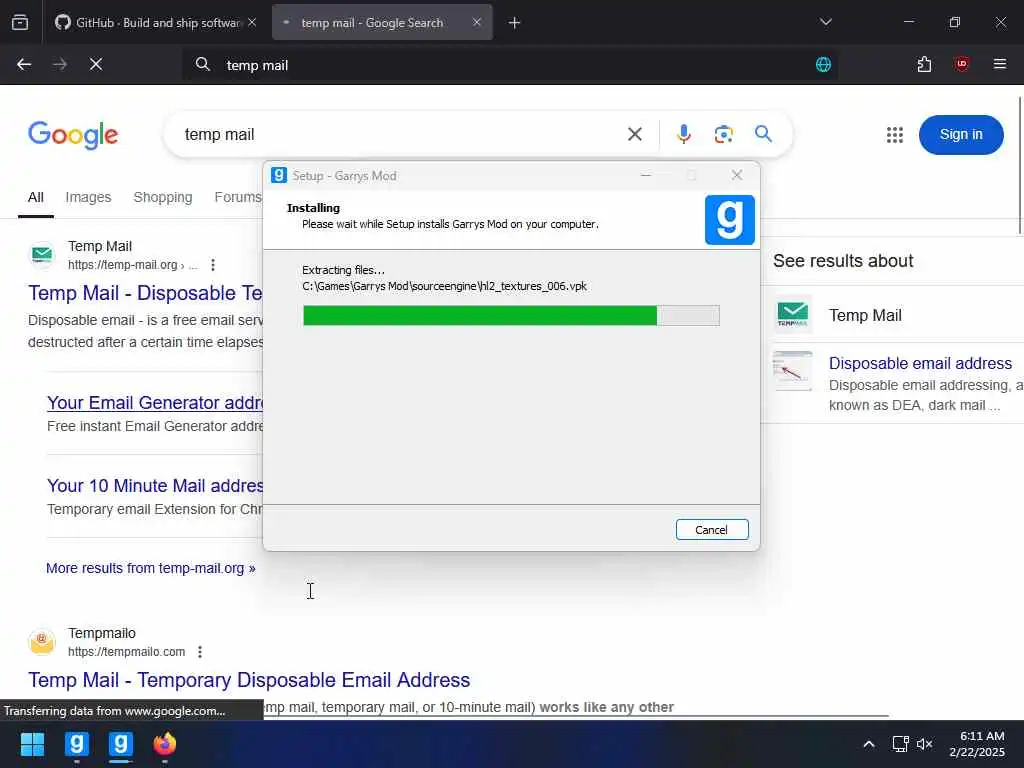Click the Google logo
The width and height of the screenshot is (1024, 768).
[73, 135]
